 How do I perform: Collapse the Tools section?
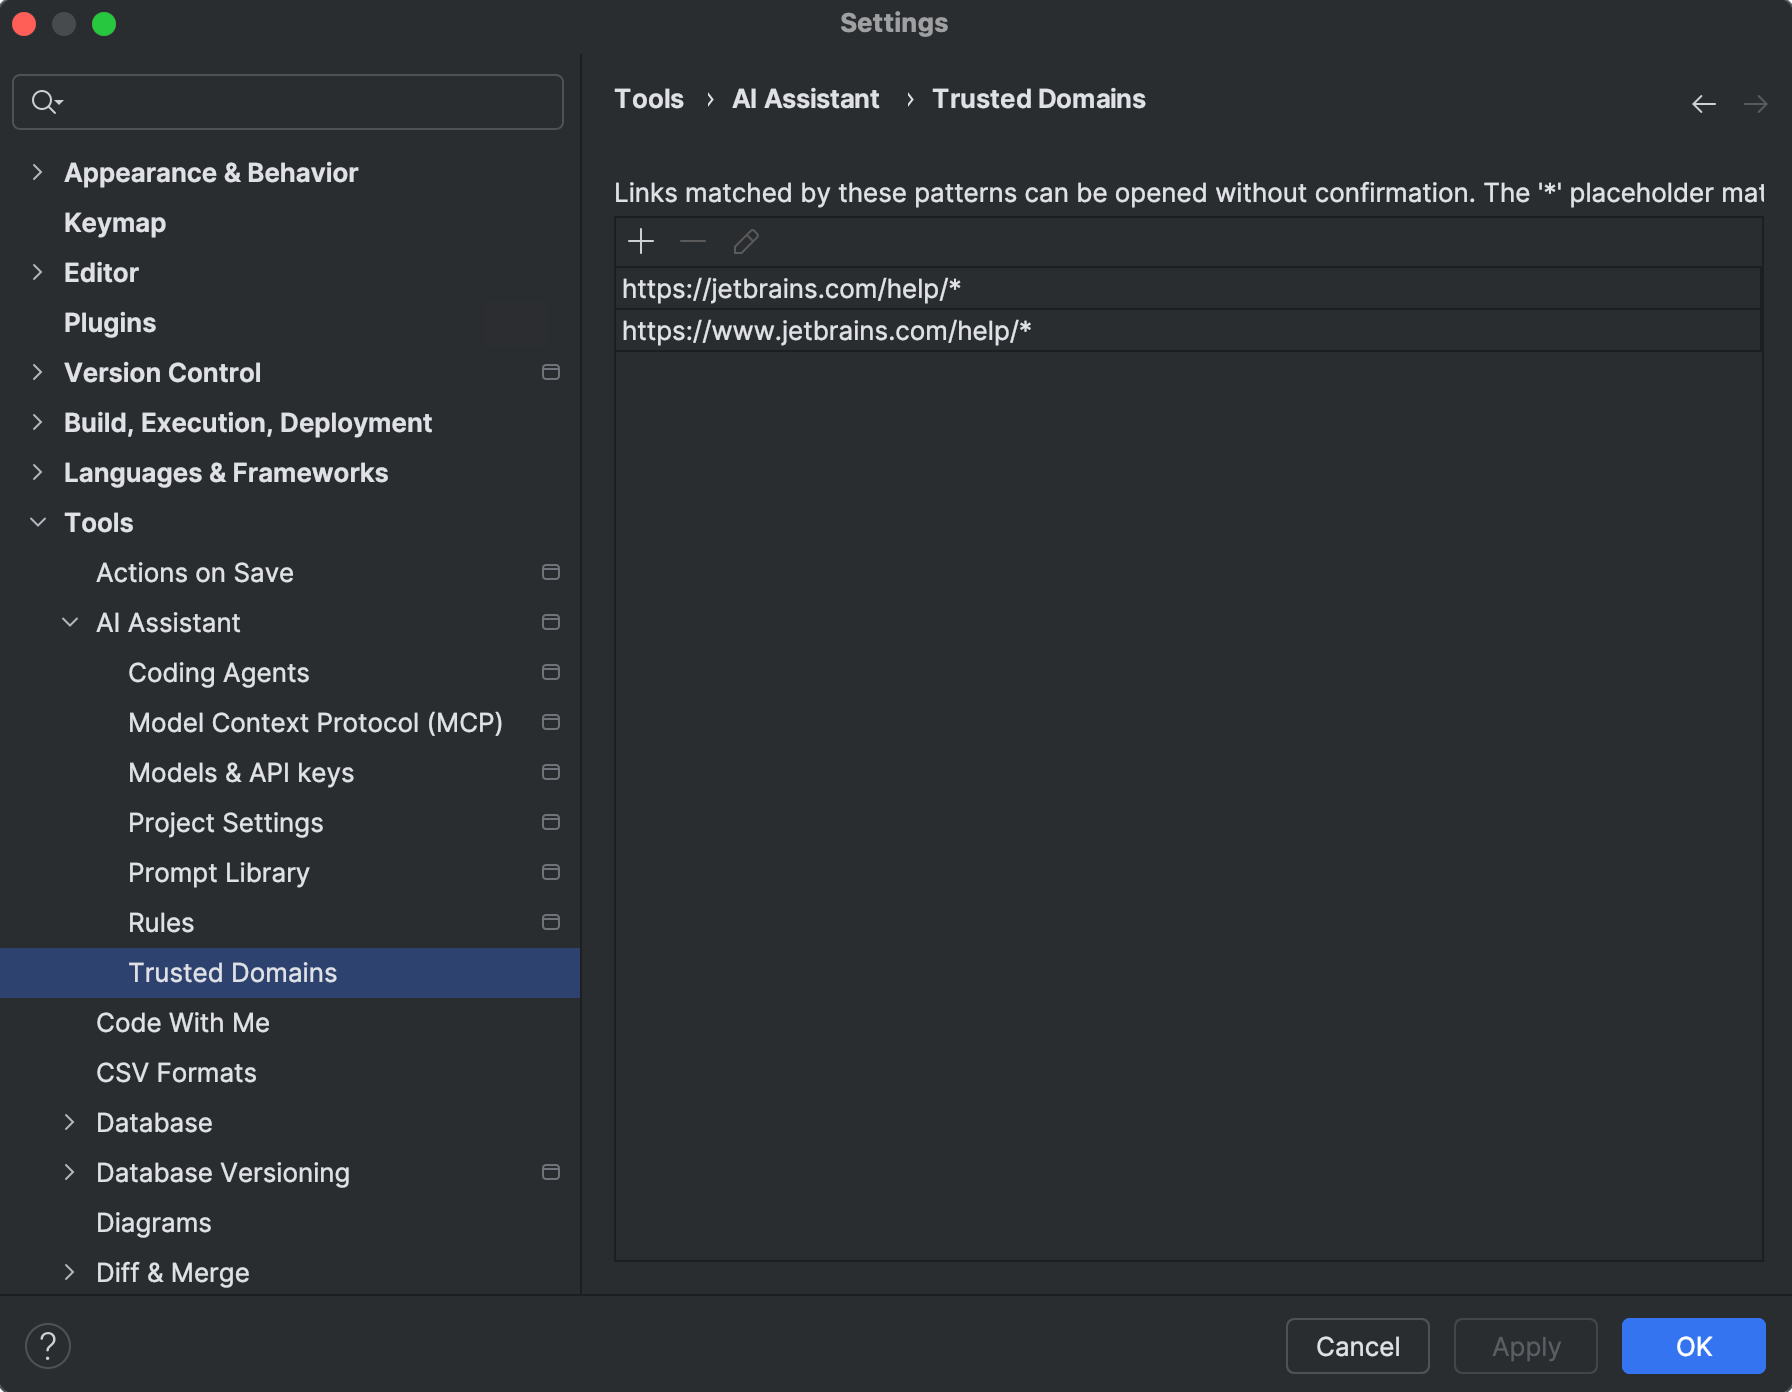click(x=37, y=522)
